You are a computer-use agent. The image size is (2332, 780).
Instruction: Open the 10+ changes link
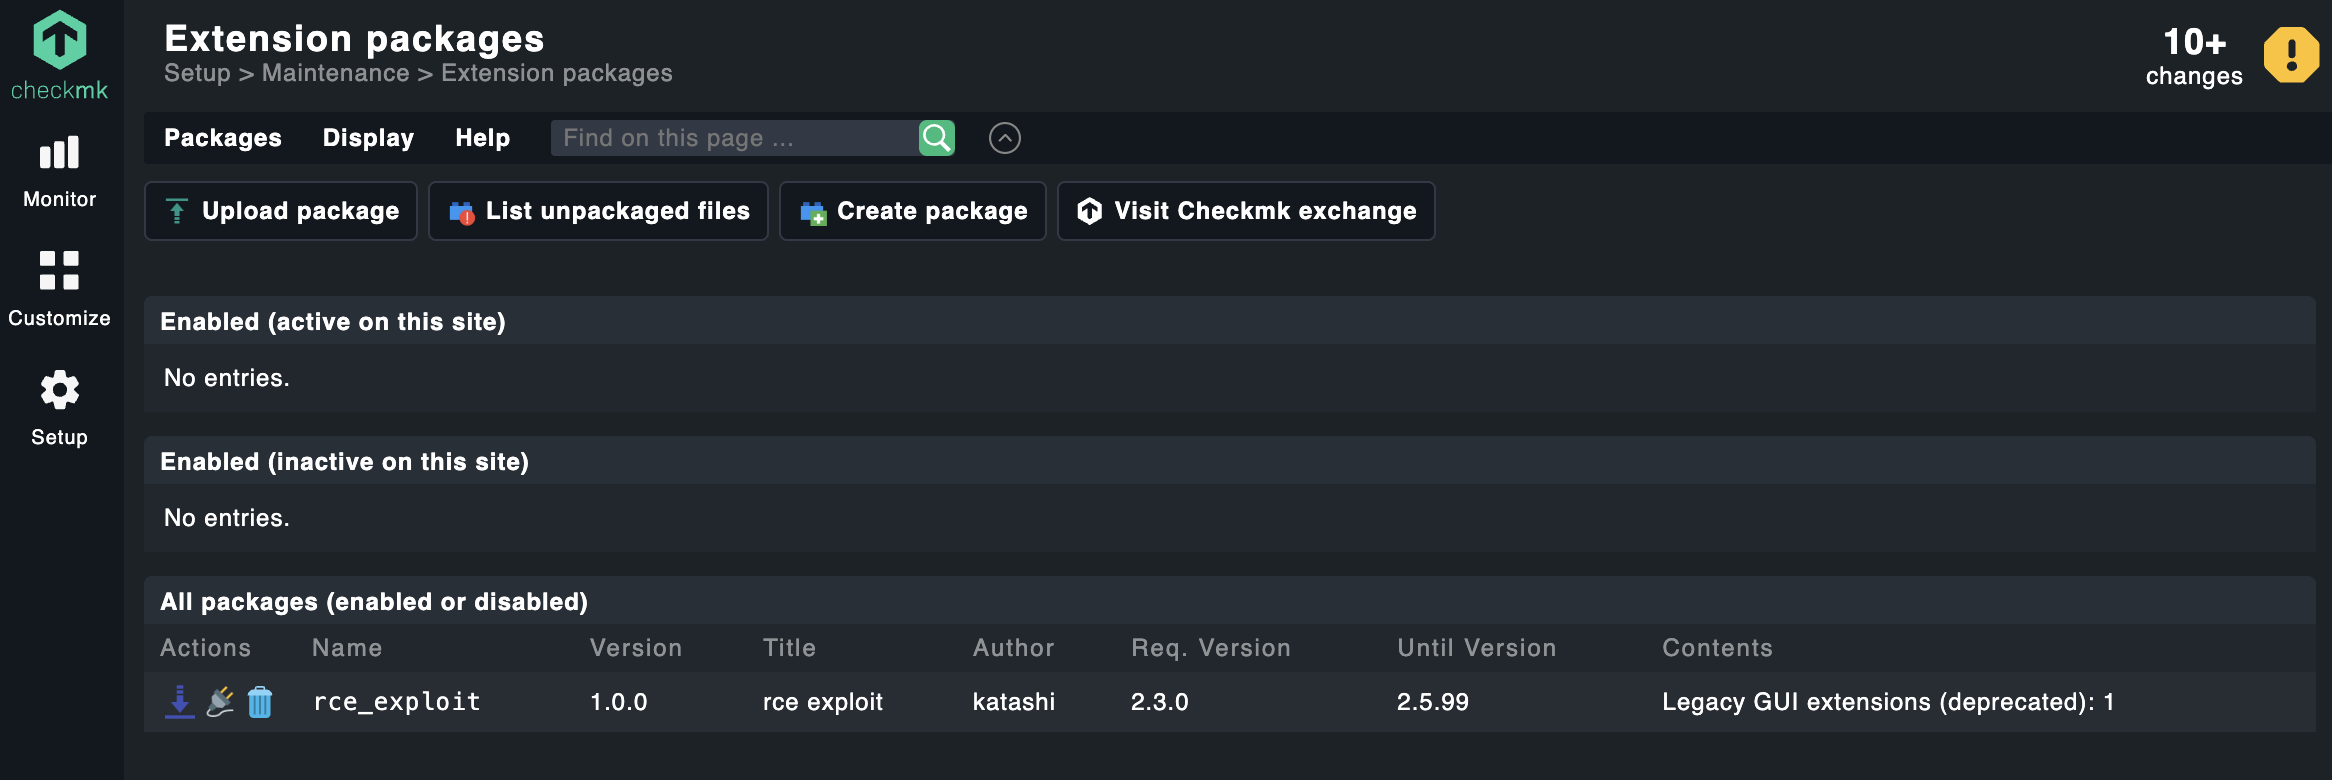2194,57
